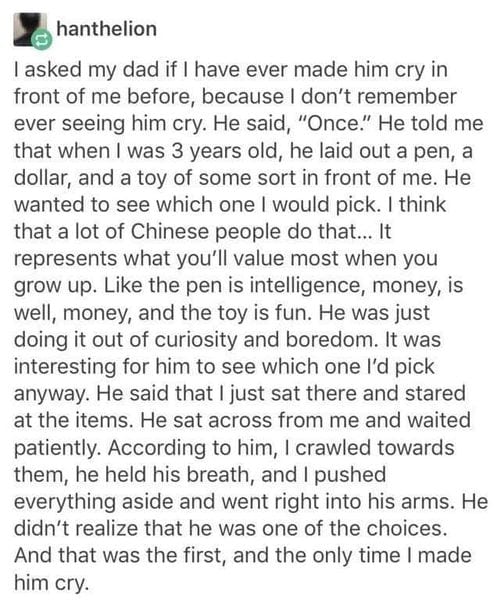
Task: Click the words "crawled towards"
Action: coord(375,448)
